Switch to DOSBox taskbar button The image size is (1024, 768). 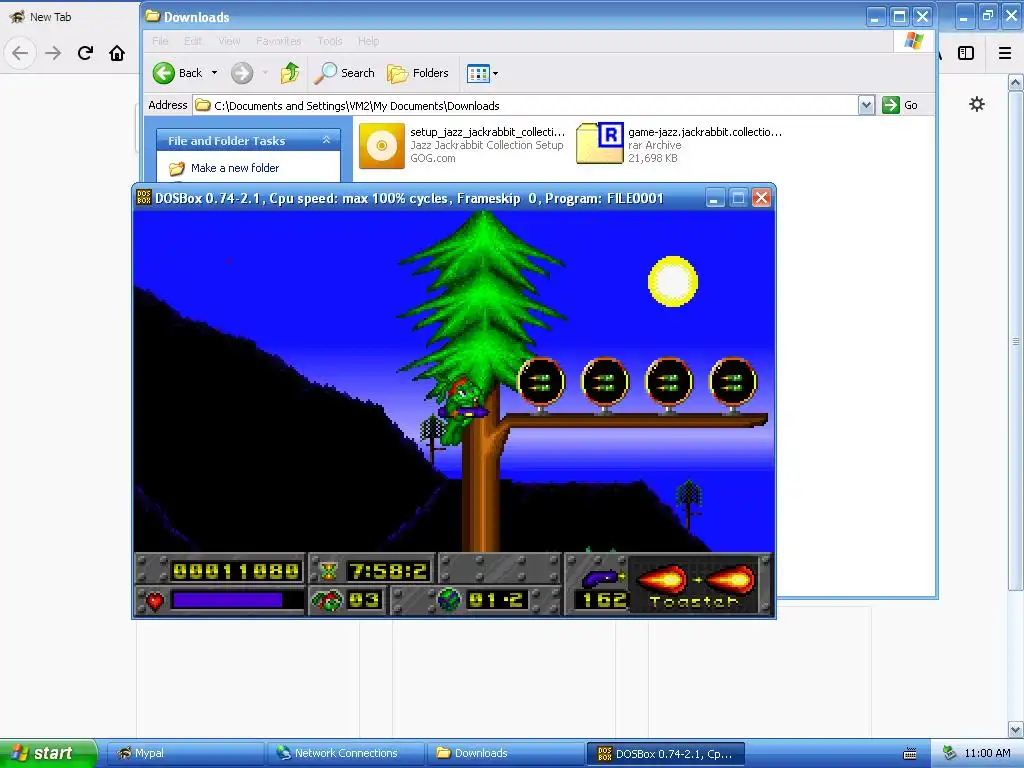pyautogui.click(x=666, y=754)
